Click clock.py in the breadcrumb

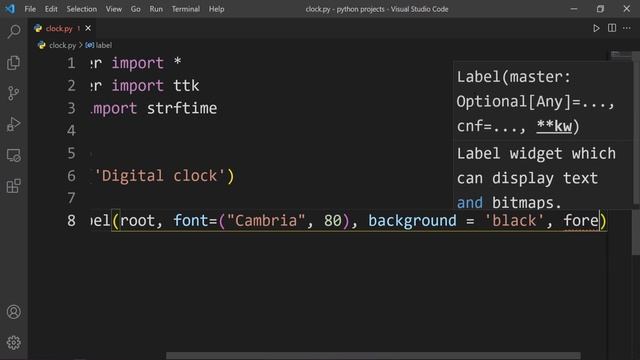[x=62, y=45]
